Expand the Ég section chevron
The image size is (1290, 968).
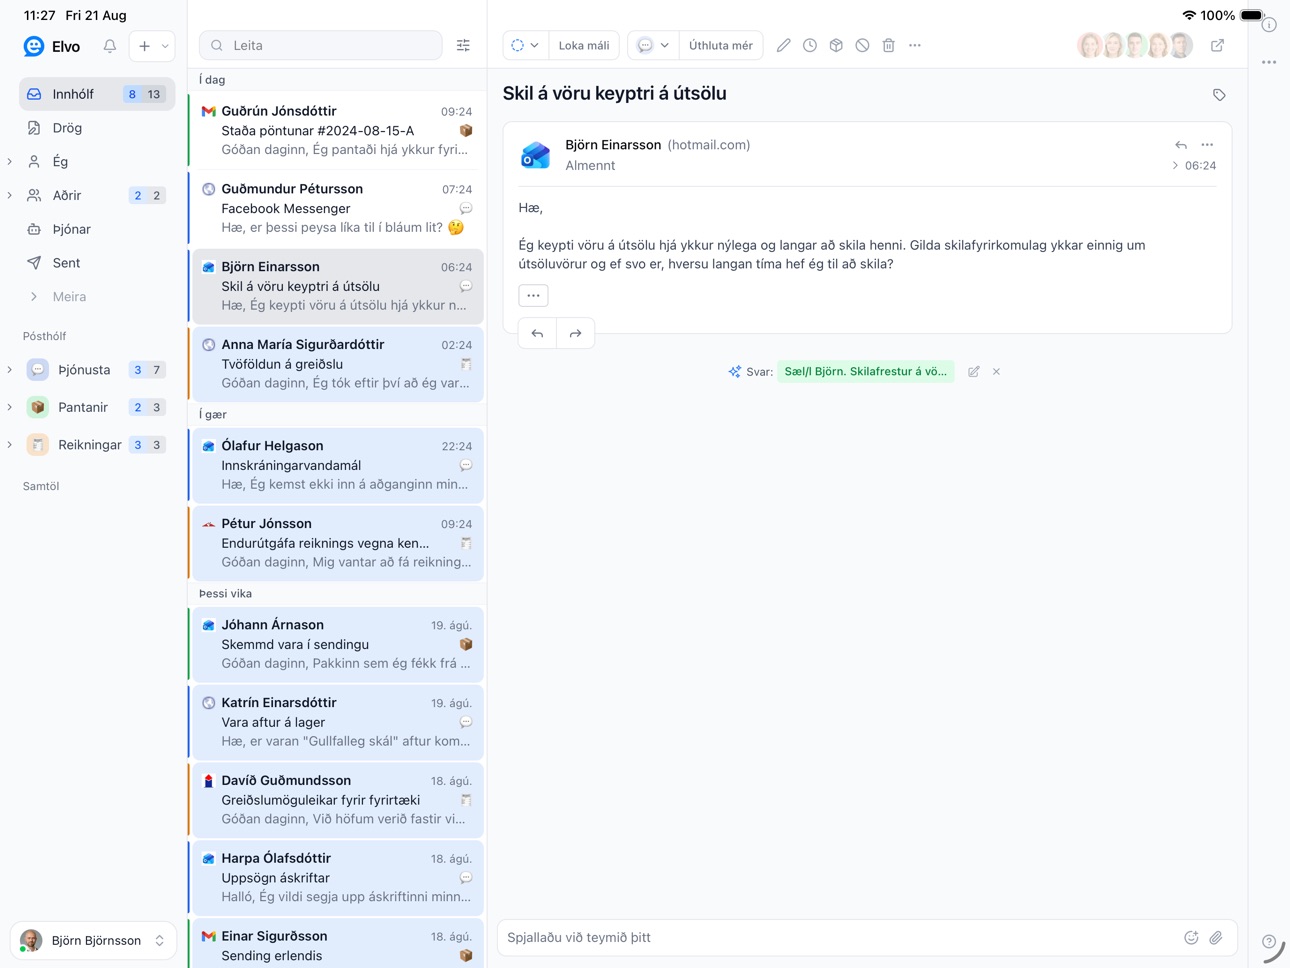coord(10,161)
